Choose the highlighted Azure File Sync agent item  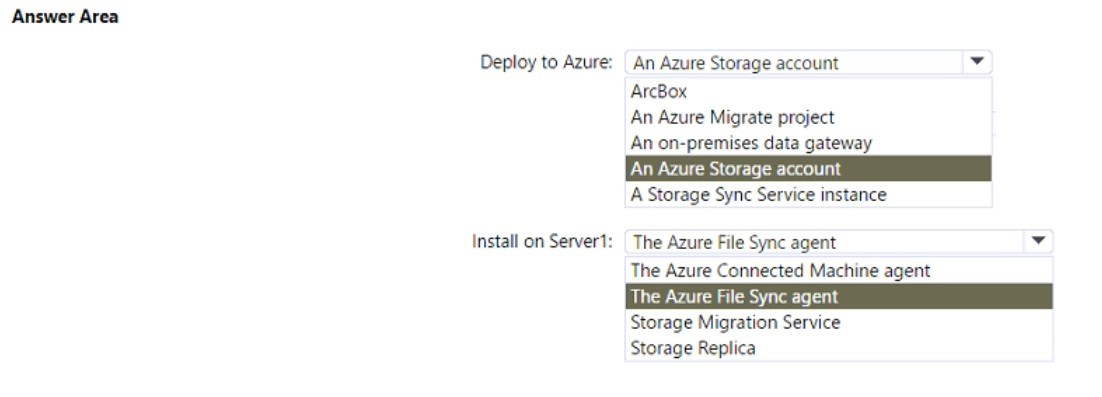(x=839, y=297)
